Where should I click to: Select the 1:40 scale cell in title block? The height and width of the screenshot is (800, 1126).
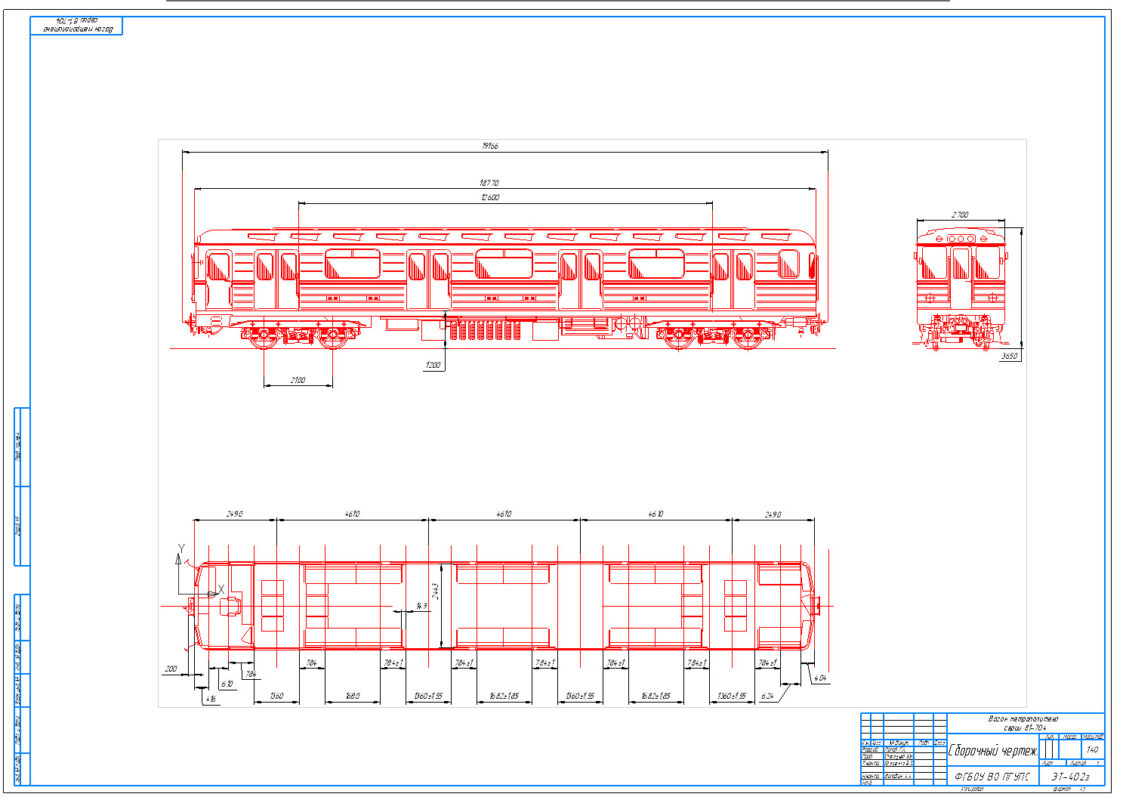(1092, 749)
